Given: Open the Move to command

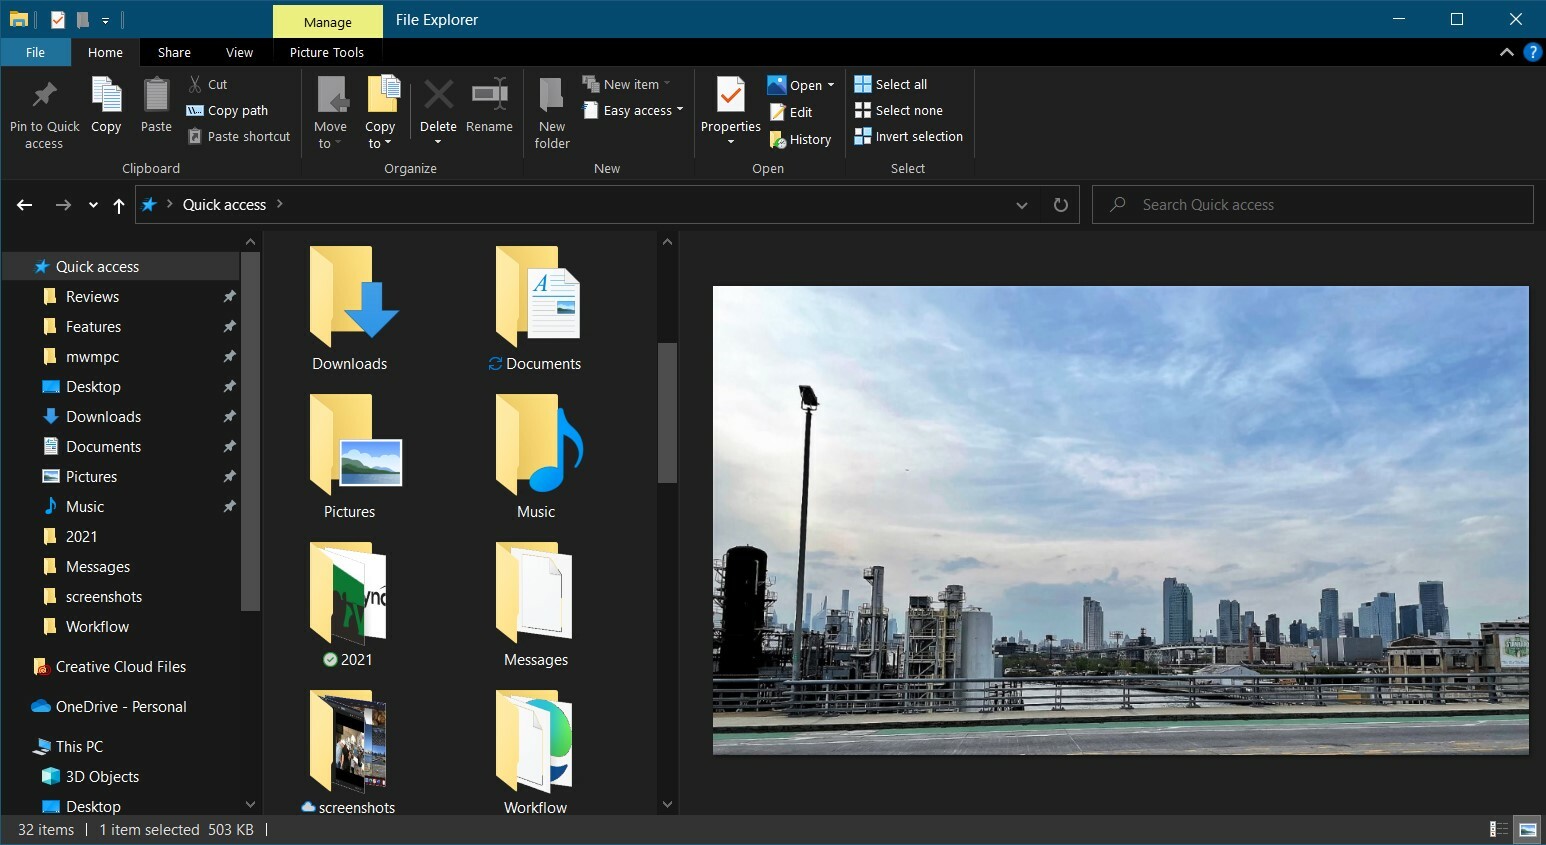Looking at the screenshot, I should click(x=331, y=113).
